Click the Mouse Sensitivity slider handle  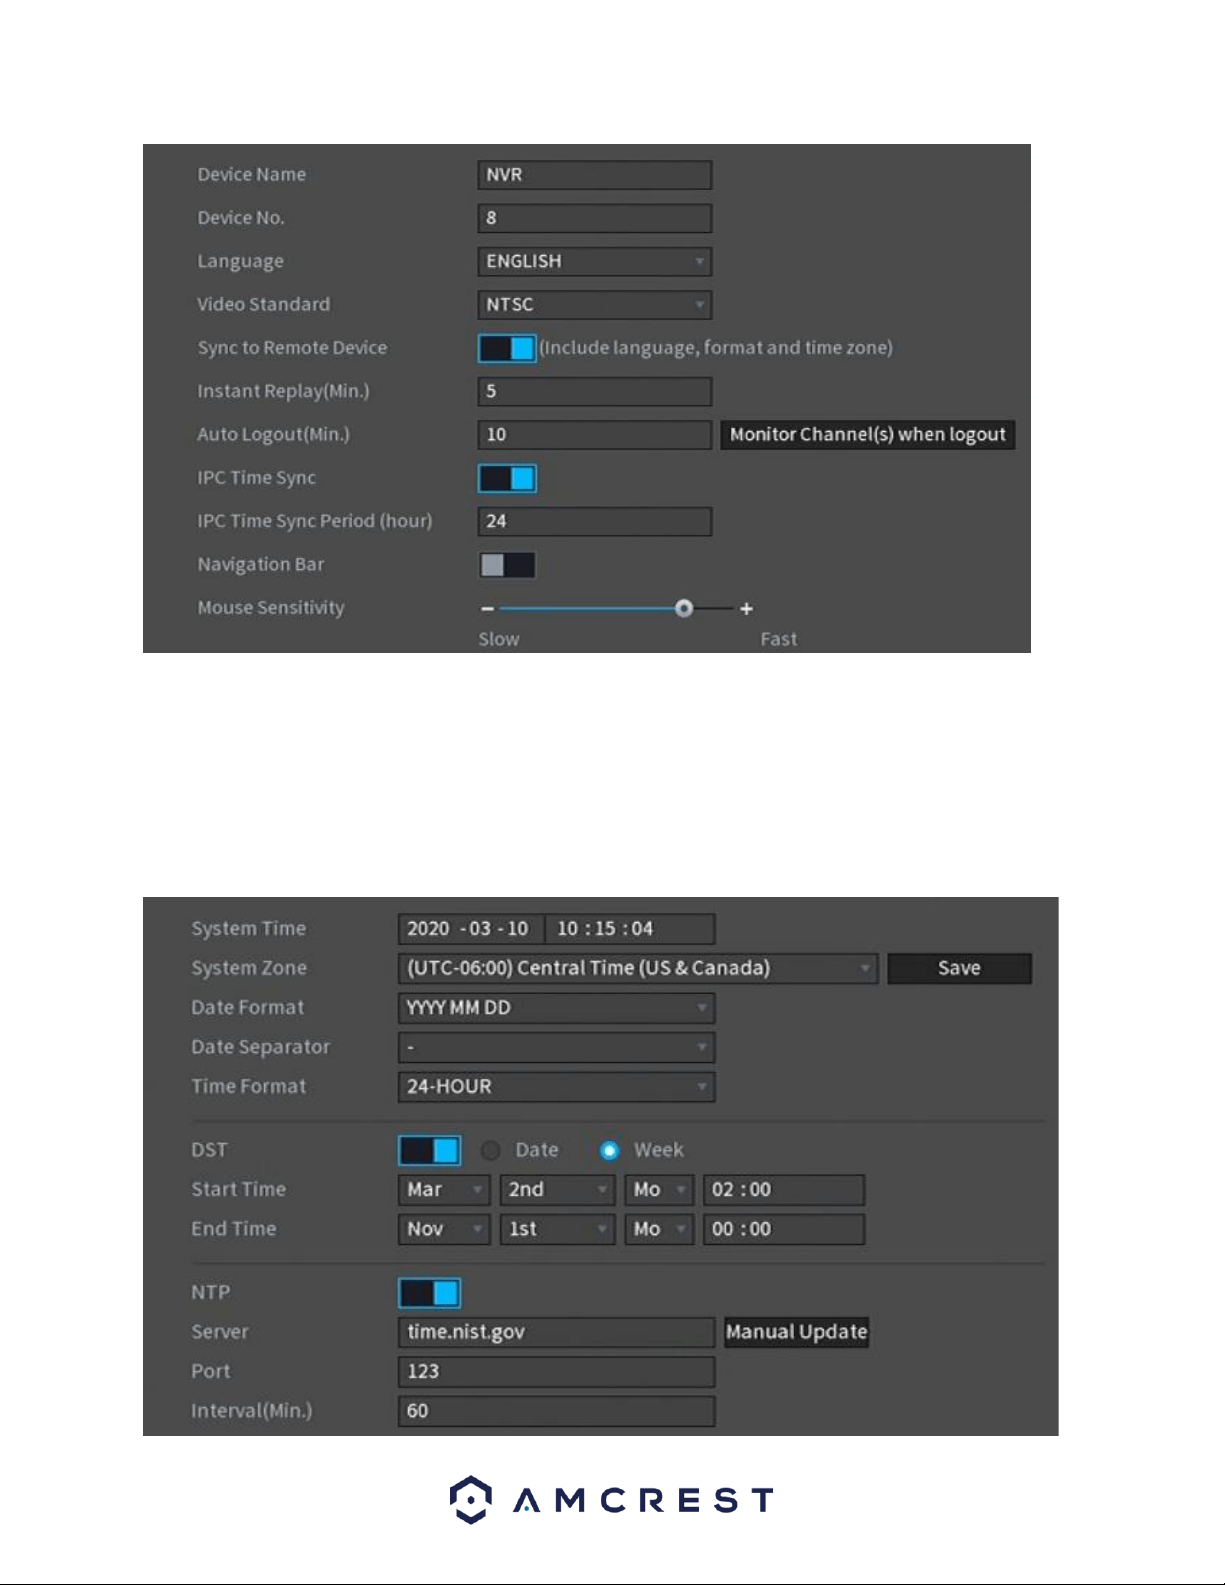pyautogui.click(x=684, y=609)
